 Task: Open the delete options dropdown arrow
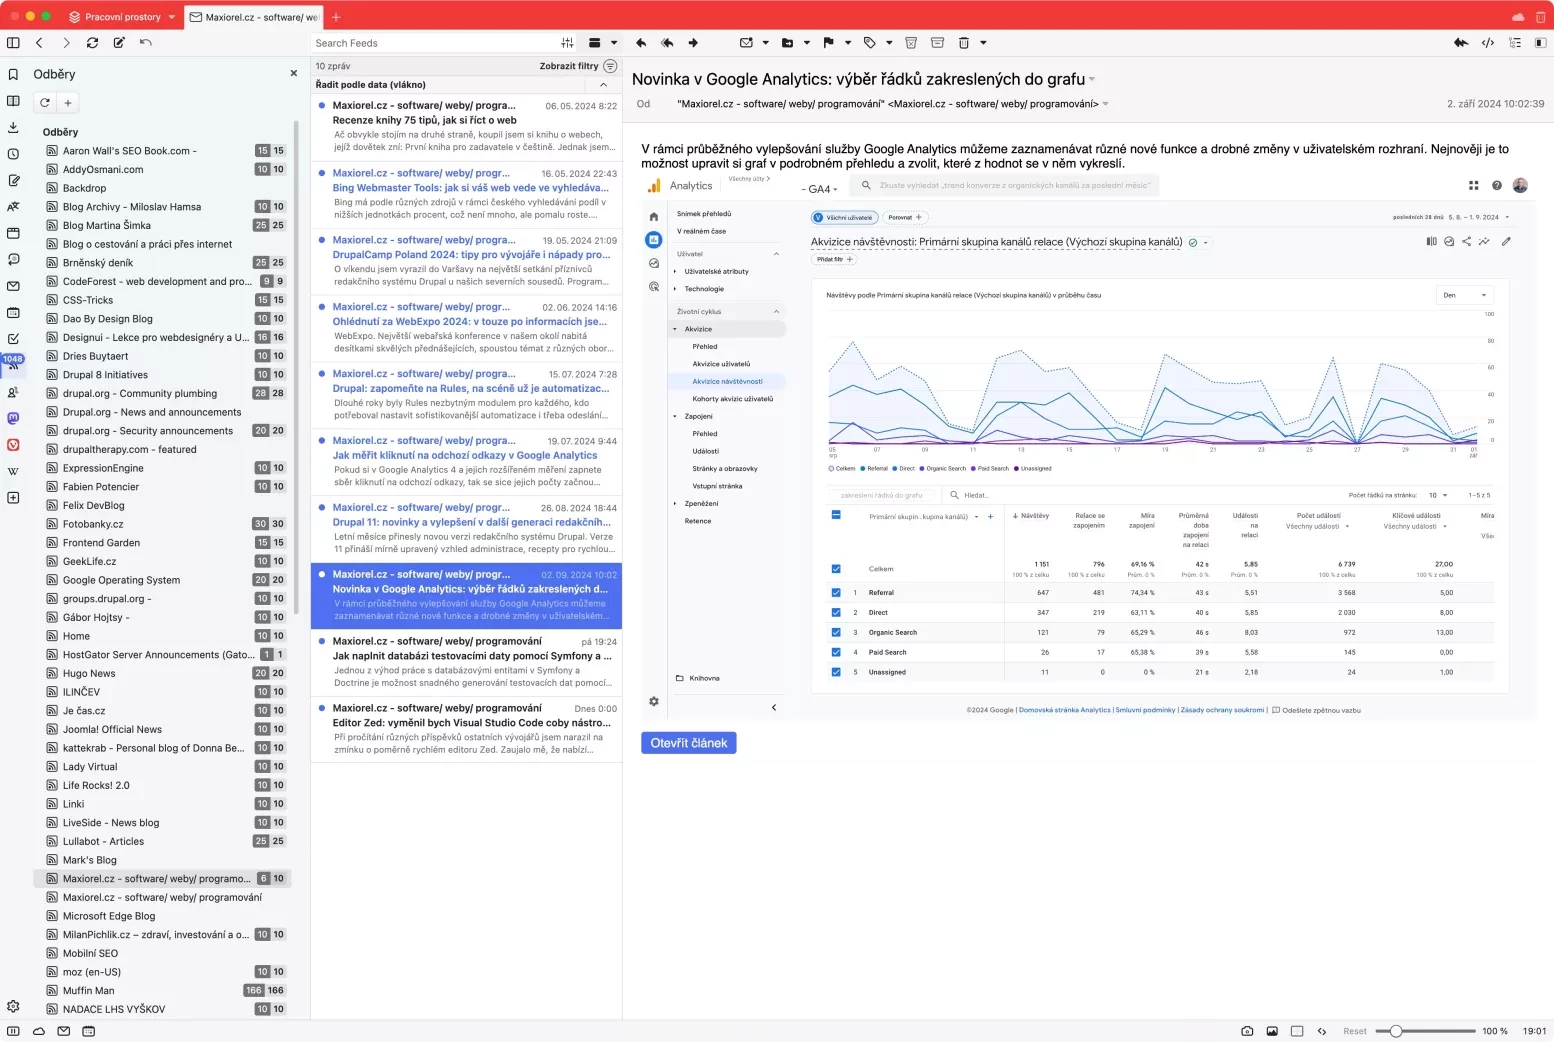coord(984,43)
